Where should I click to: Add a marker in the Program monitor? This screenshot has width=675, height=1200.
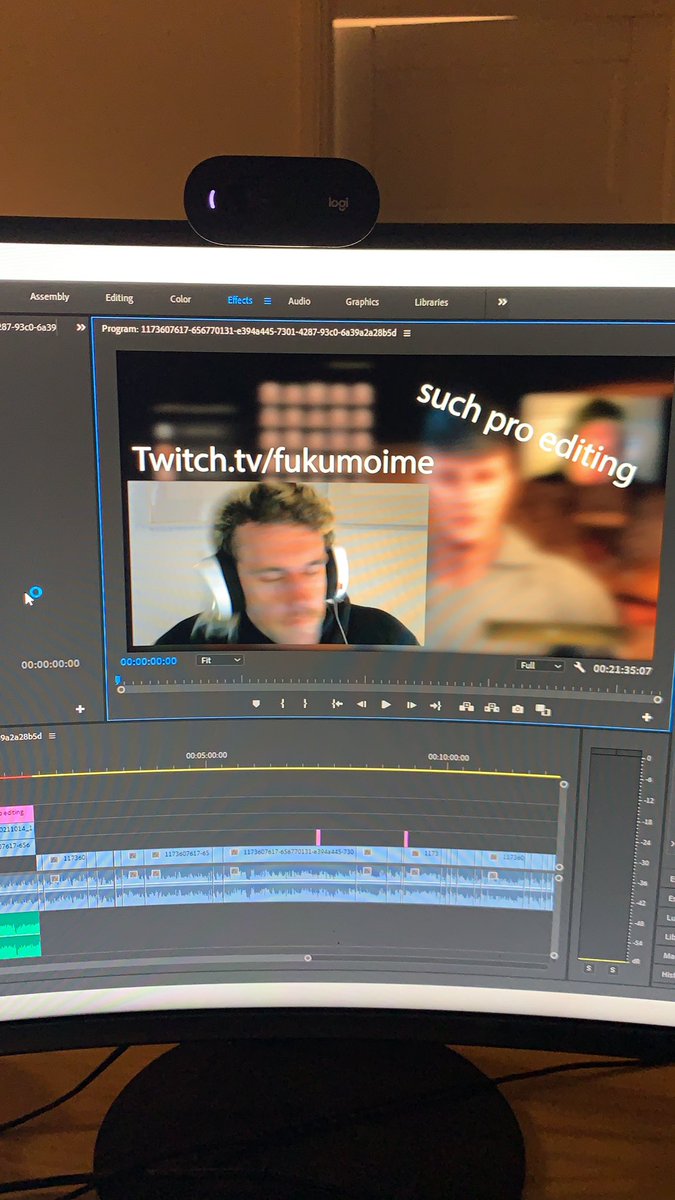click(256, 704)
